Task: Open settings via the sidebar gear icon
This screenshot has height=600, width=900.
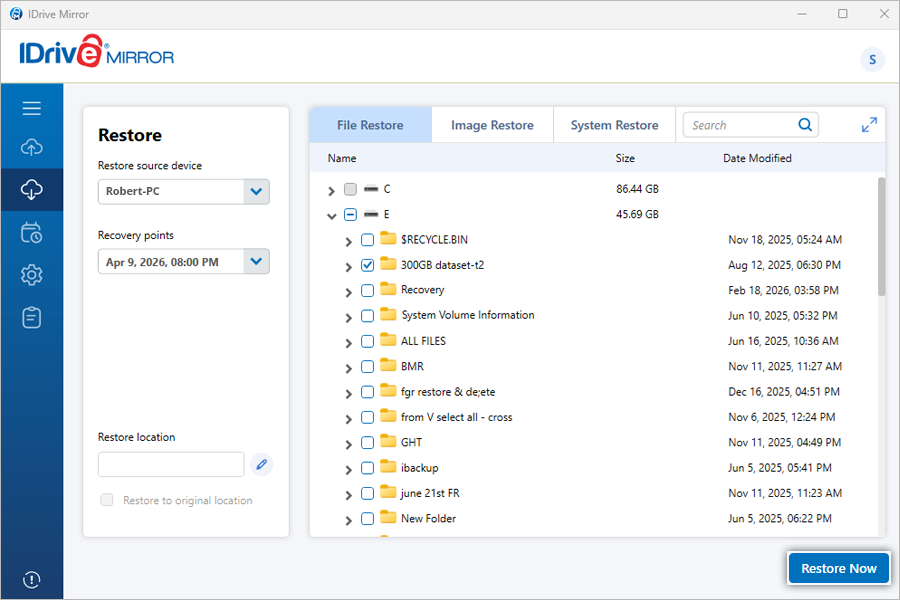Action: [31, 275]
